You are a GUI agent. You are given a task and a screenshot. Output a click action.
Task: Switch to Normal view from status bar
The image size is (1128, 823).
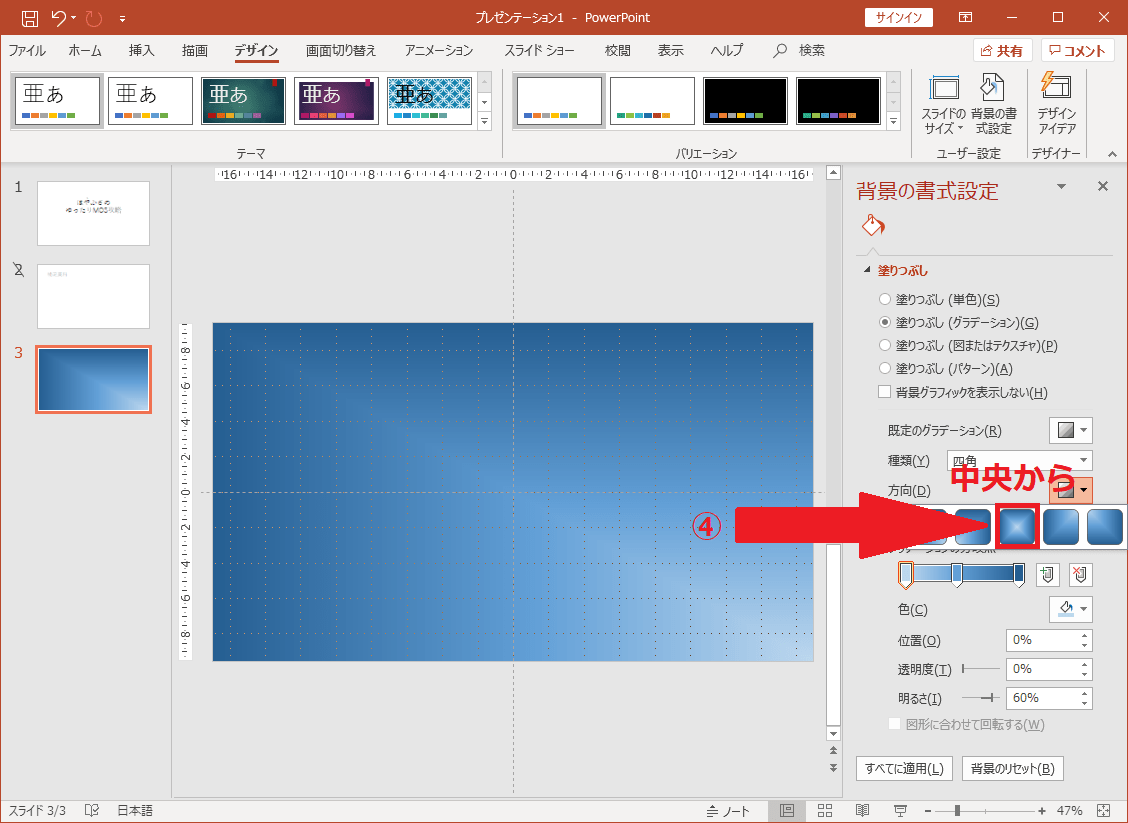point(787,811)
